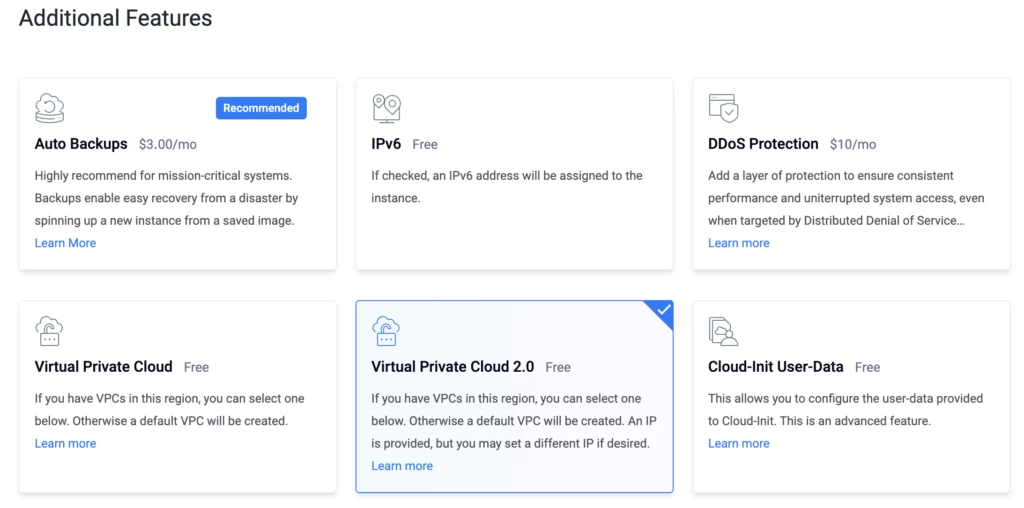Screen dimensions: 1024x508
Task: Open Learn More under Auto Backups
Action: 65,243
